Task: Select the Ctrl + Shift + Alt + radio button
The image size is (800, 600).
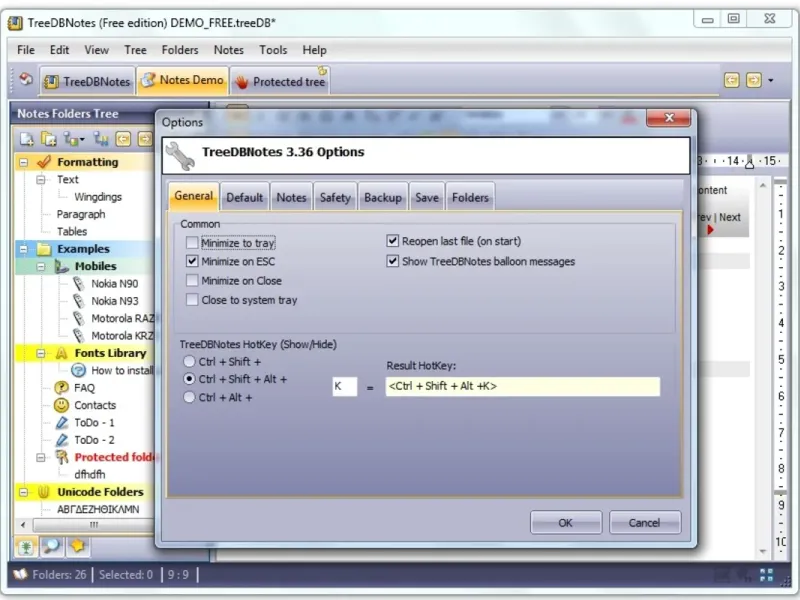Action: 189,379
